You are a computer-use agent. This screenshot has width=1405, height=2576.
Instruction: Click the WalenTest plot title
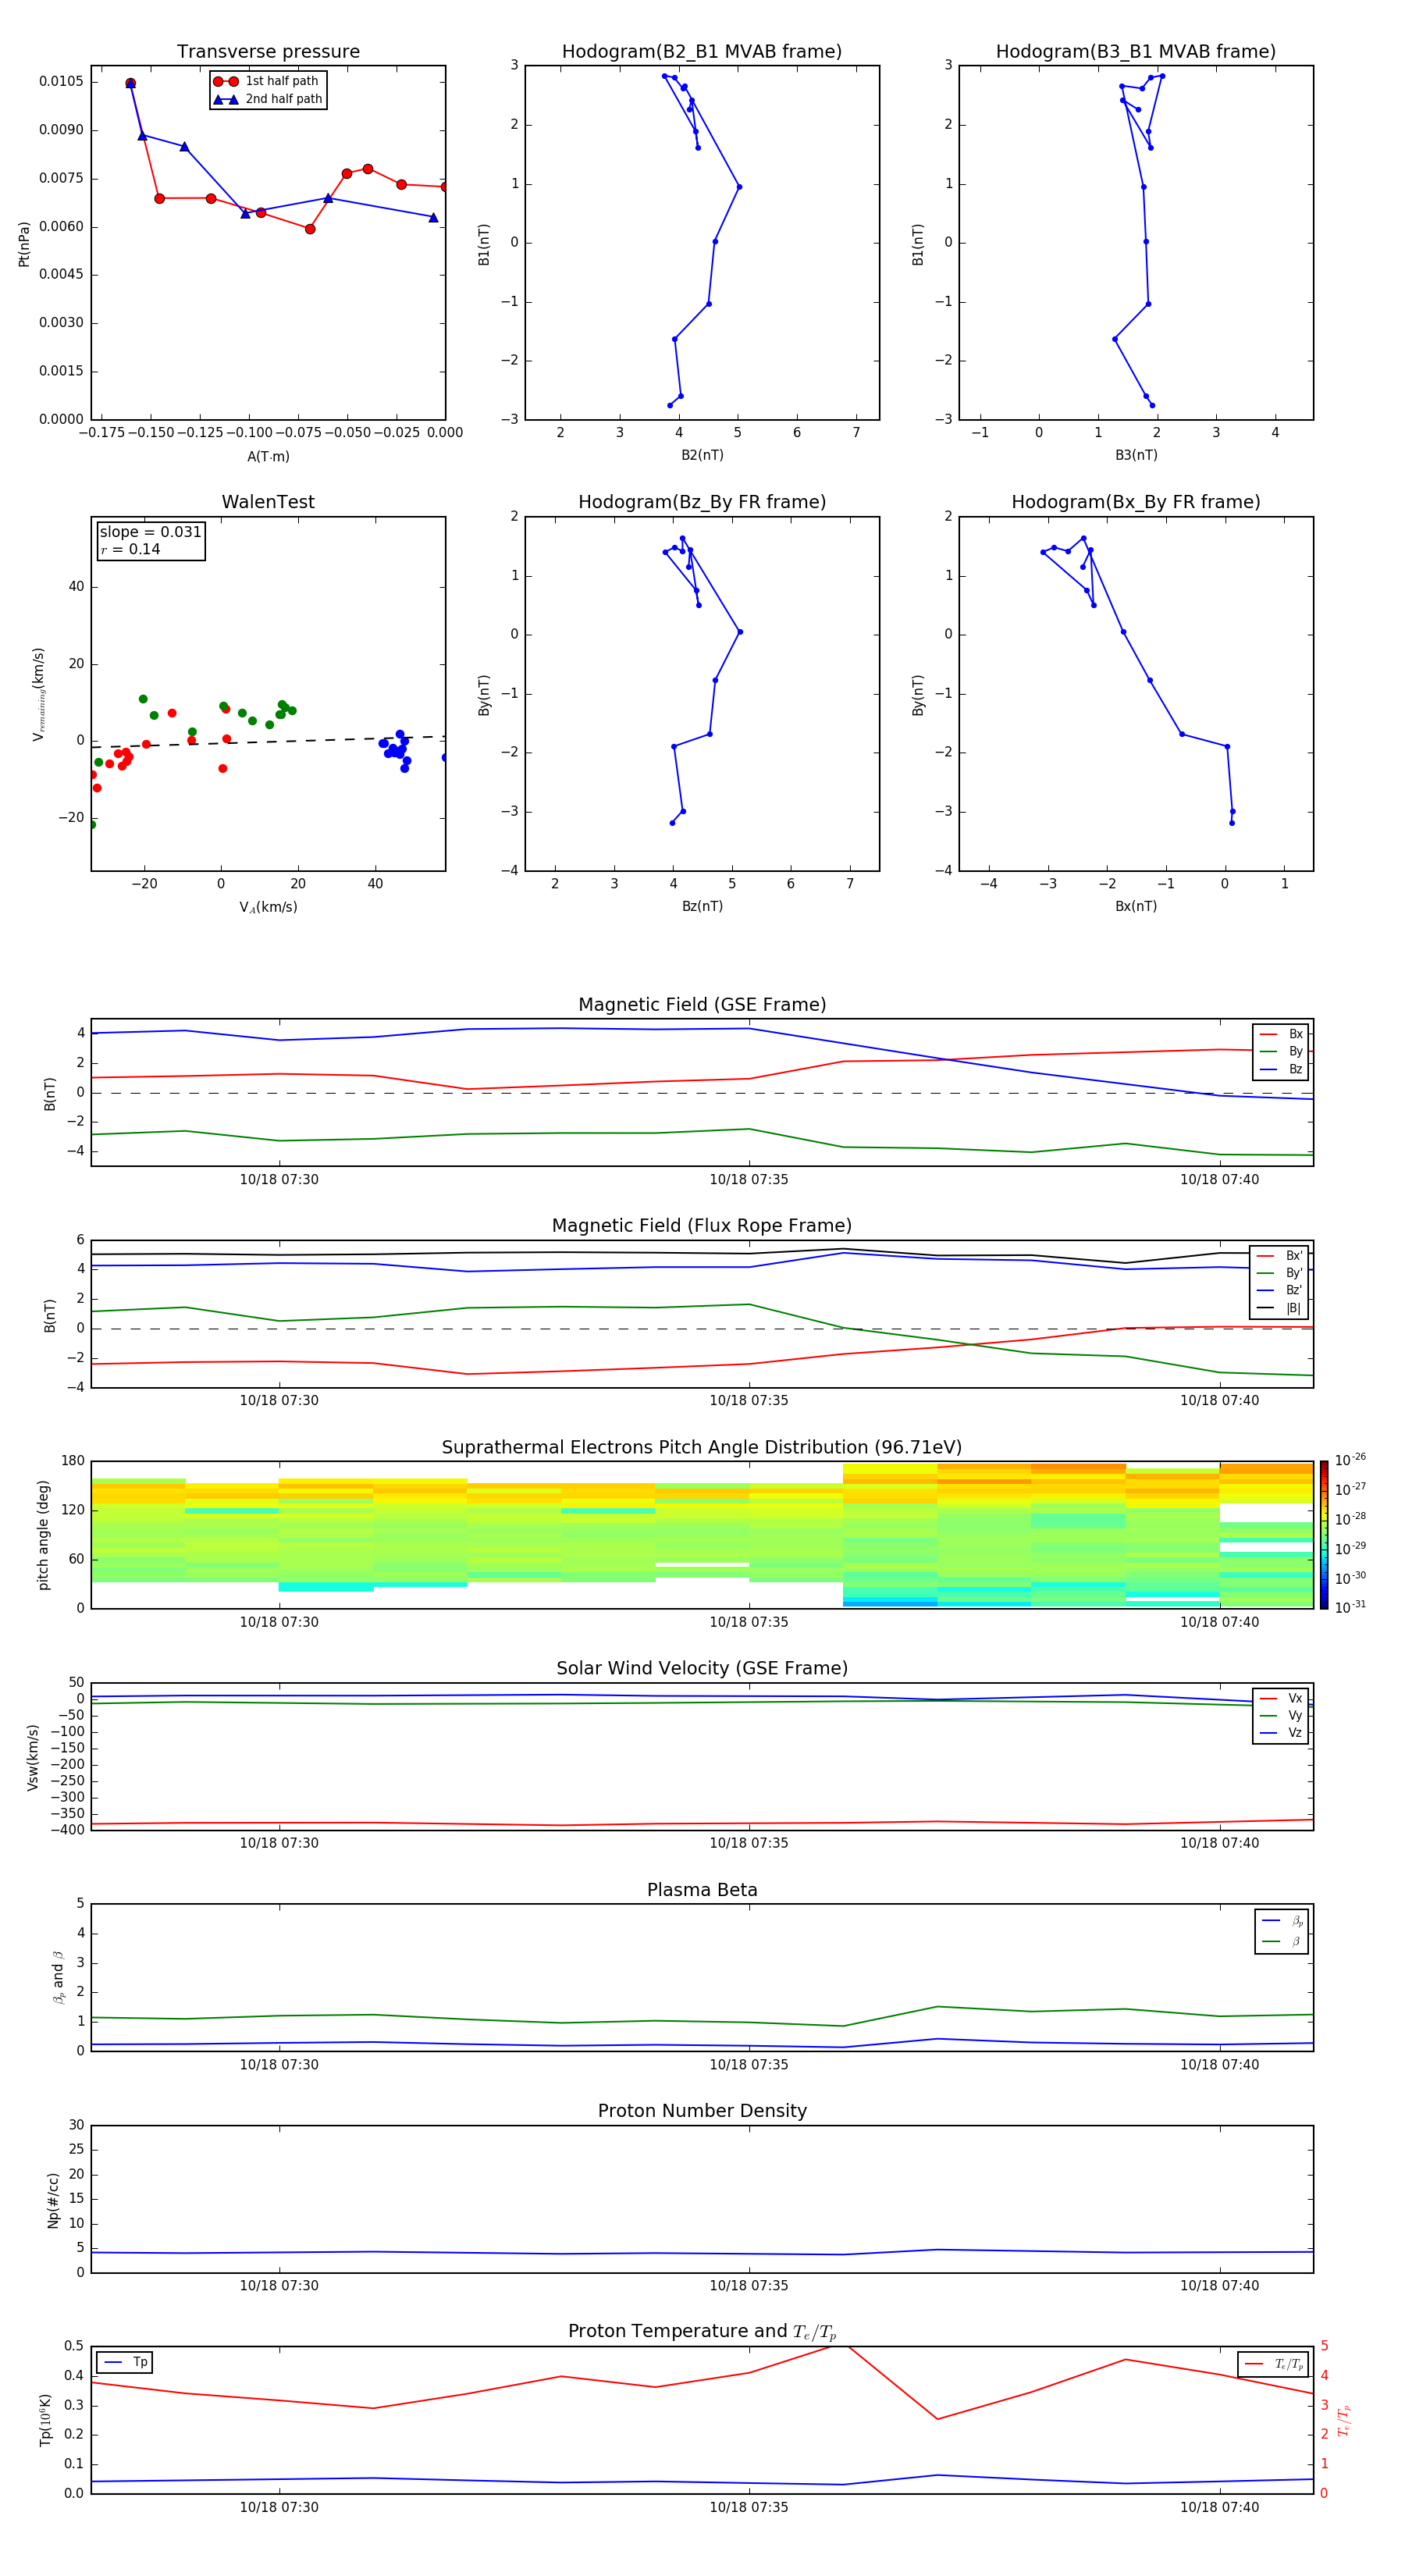[x=268, y=502]
